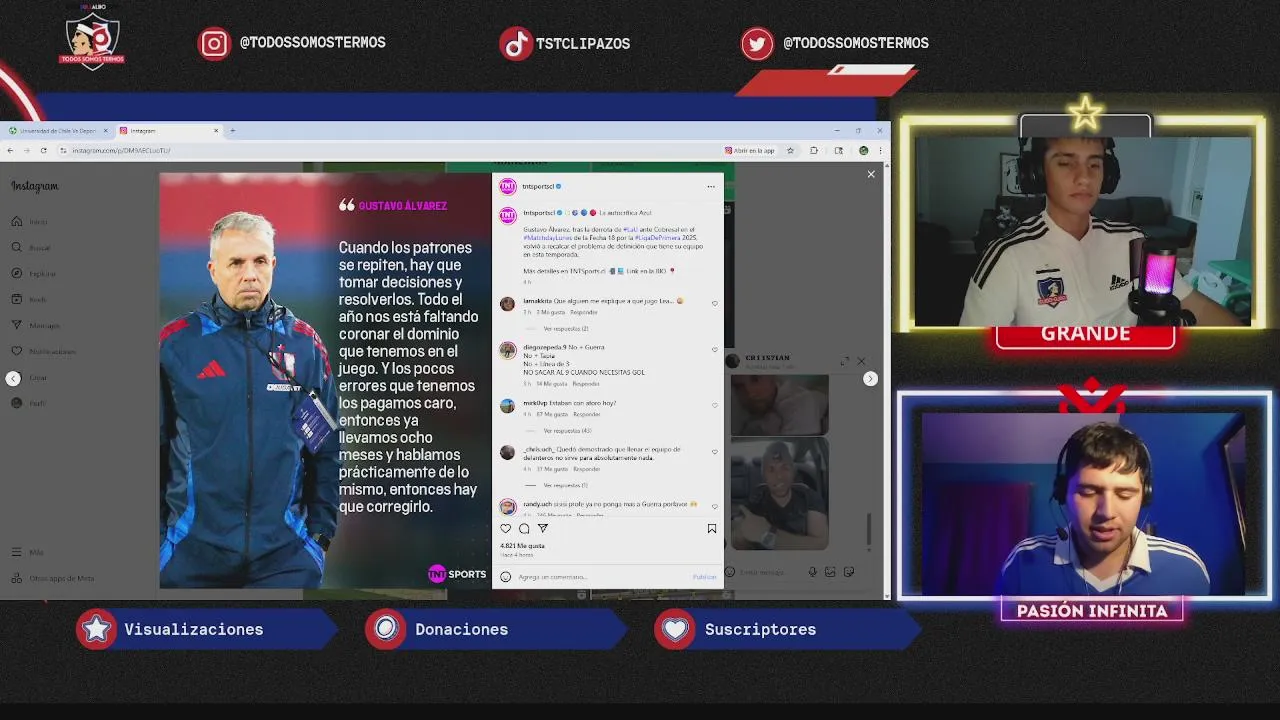Go to next post with right arrow
This screenshot has width=1280, height=720.
(870, 378)
